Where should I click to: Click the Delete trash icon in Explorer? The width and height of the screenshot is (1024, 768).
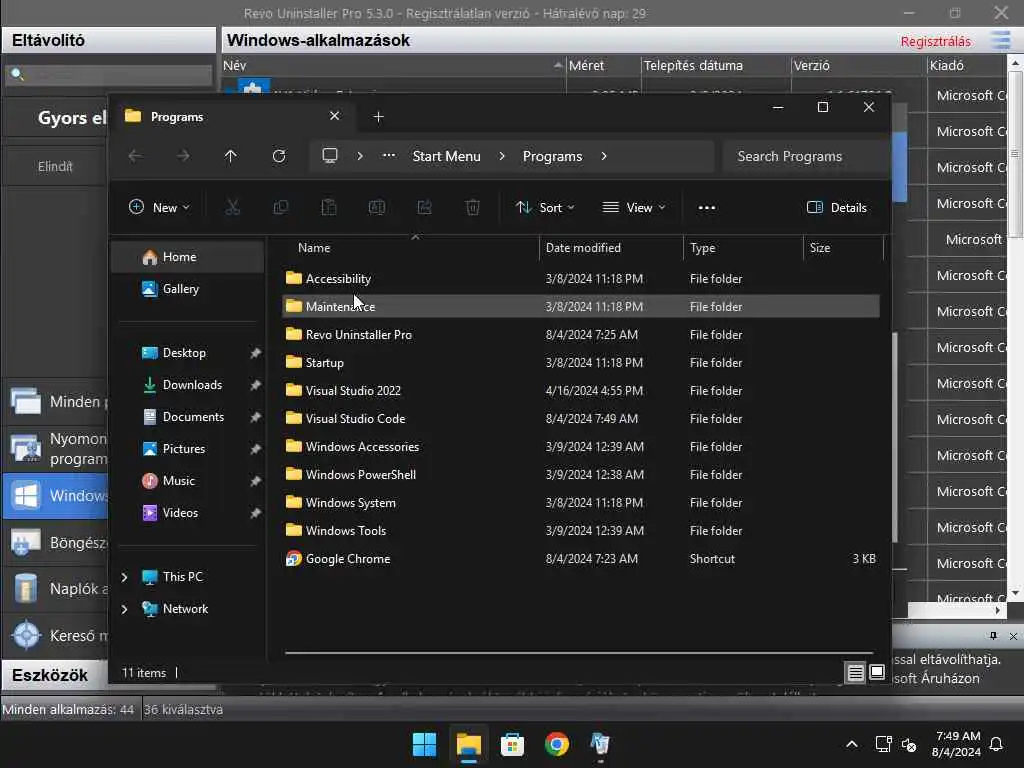point(473,208)
